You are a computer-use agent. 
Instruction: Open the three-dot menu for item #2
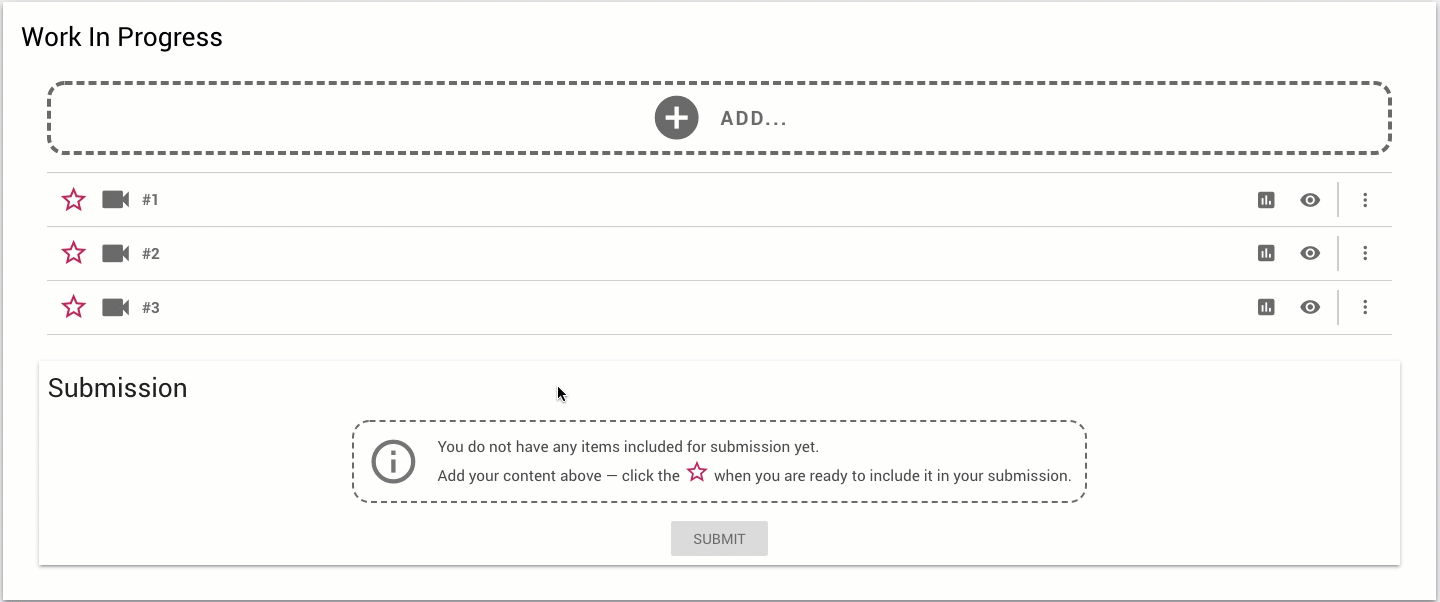tap(1365, 254)
